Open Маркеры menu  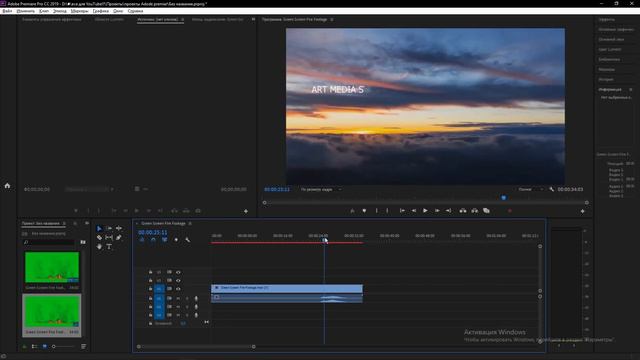click(79, 11)
